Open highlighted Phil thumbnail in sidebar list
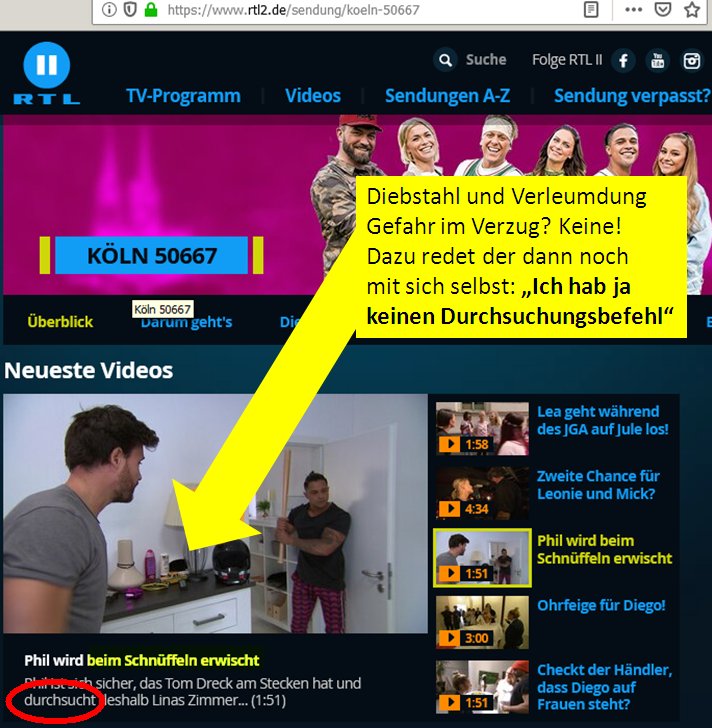 (x=482, y=558)
